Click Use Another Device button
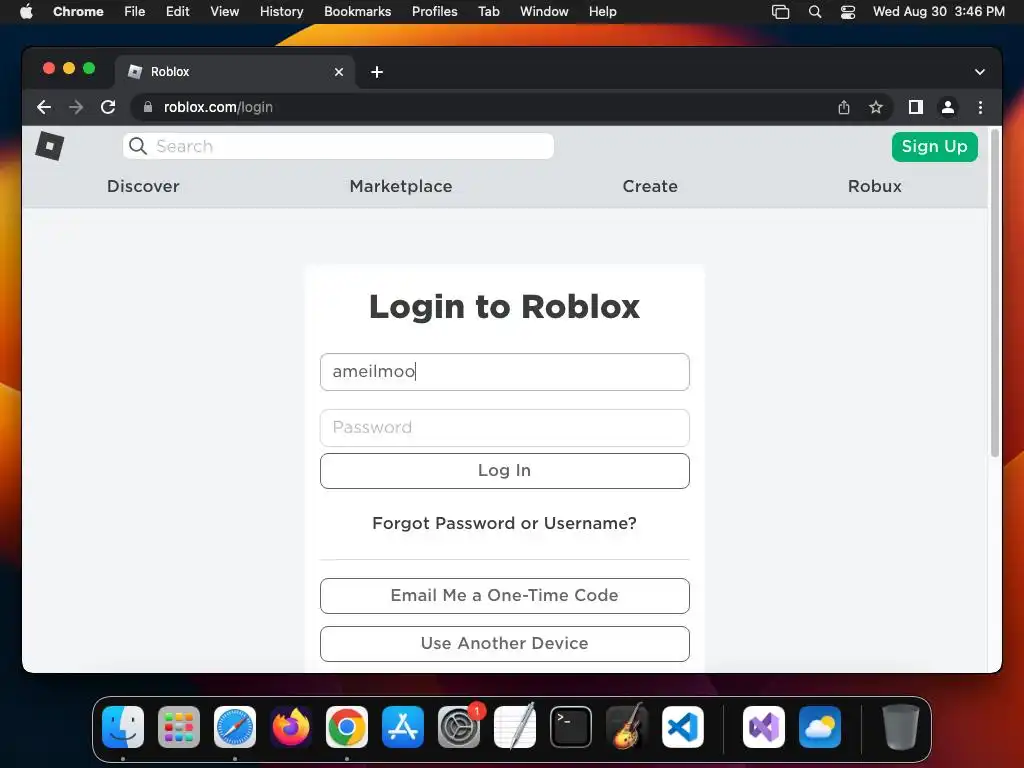This screenshot has height=768, width=1024. click(505, 643)
